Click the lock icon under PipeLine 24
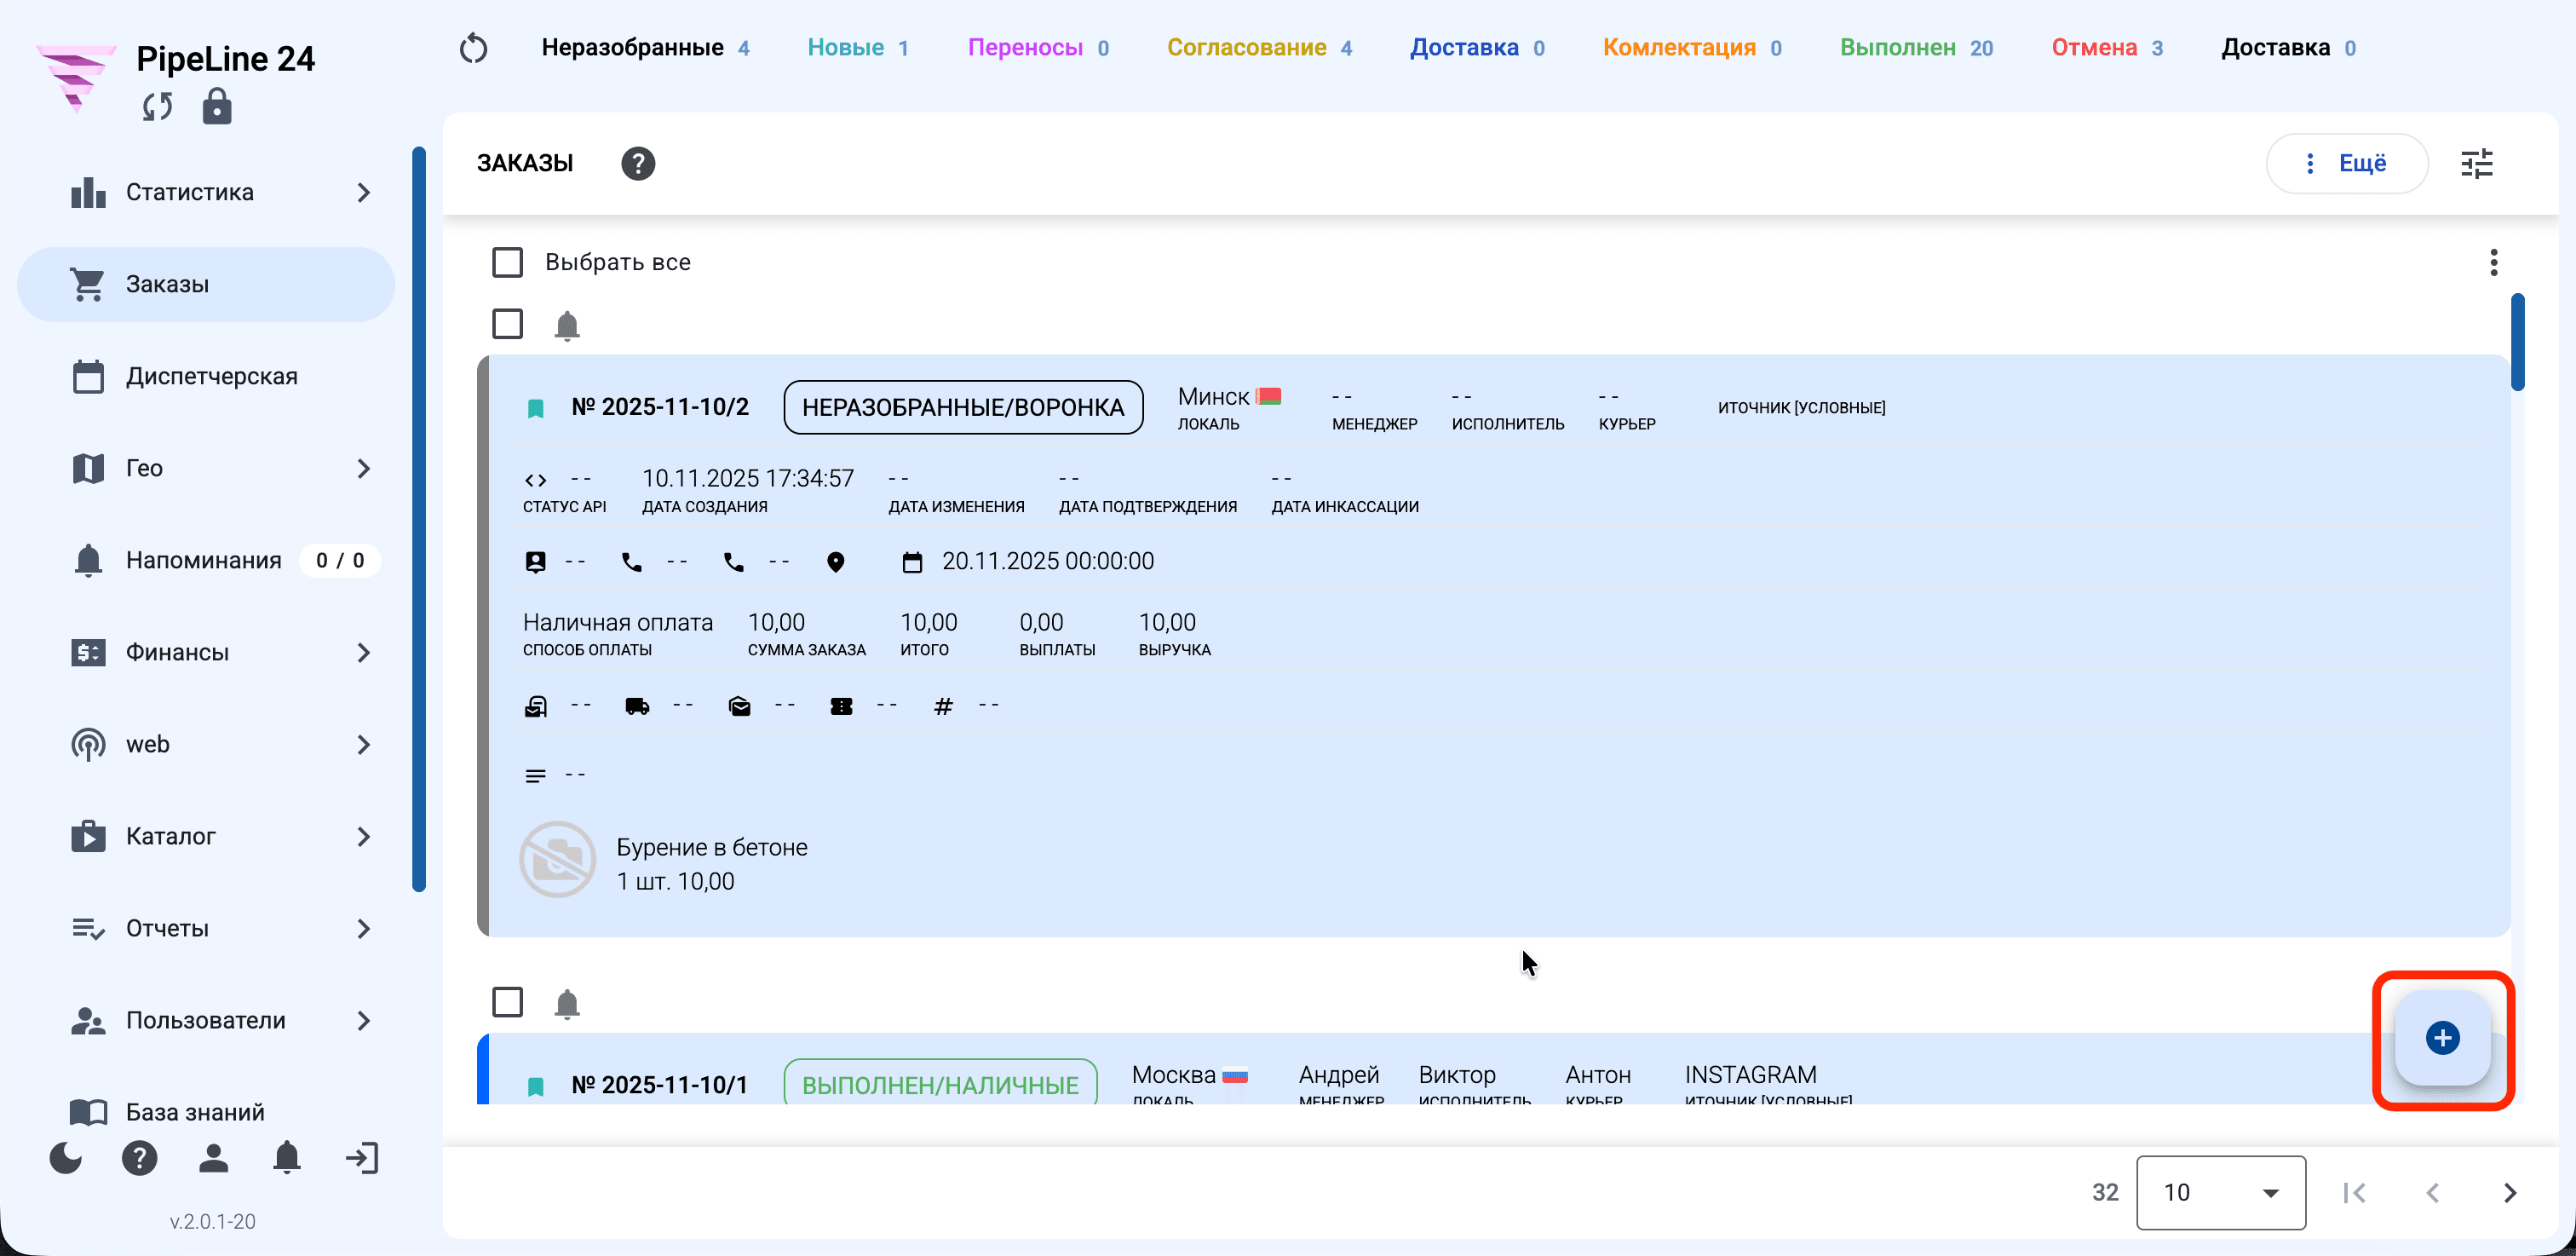This screenshot has height=1256, width=2576. (216, 107)
